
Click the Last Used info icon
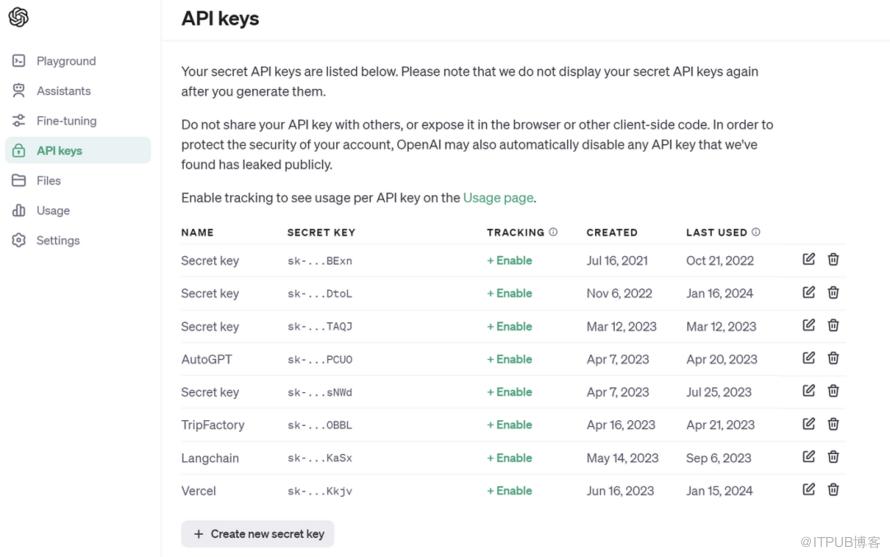(756, 232)
